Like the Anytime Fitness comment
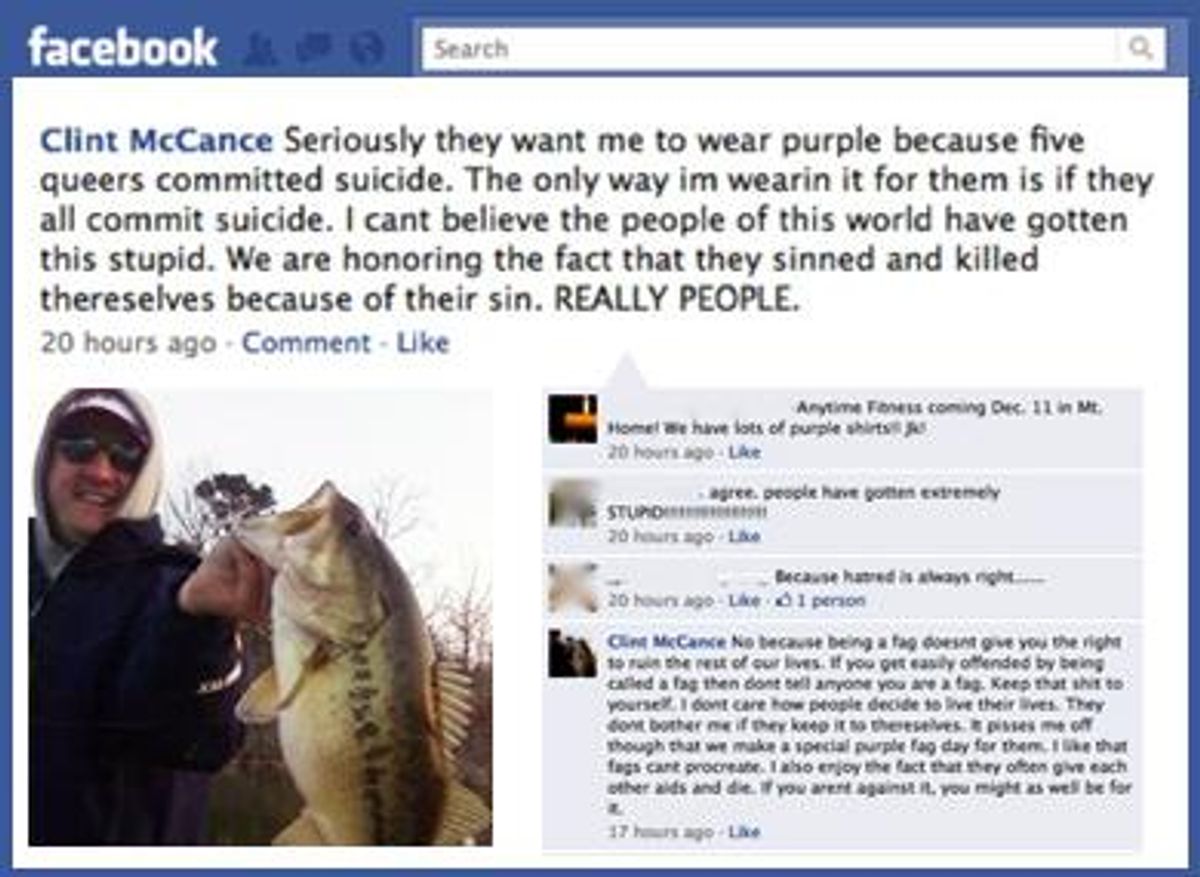 pyautogui.click(x=744, y=452)
